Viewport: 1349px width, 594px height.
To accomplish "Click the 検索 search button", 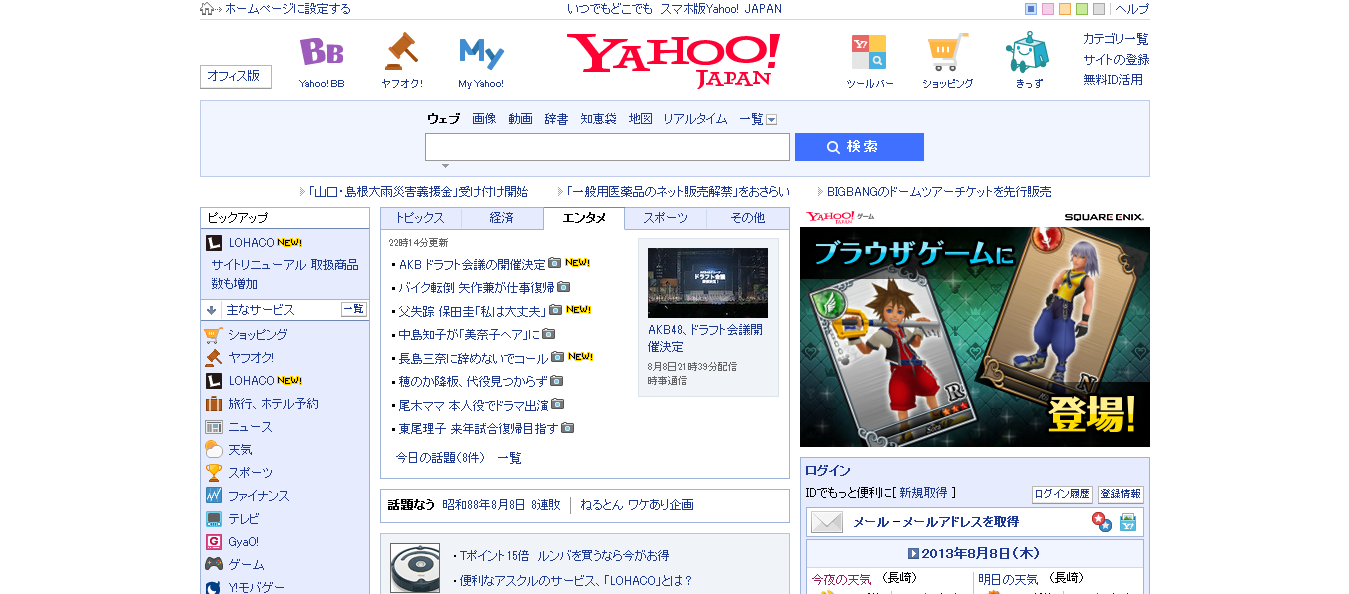I will [859, 147].
